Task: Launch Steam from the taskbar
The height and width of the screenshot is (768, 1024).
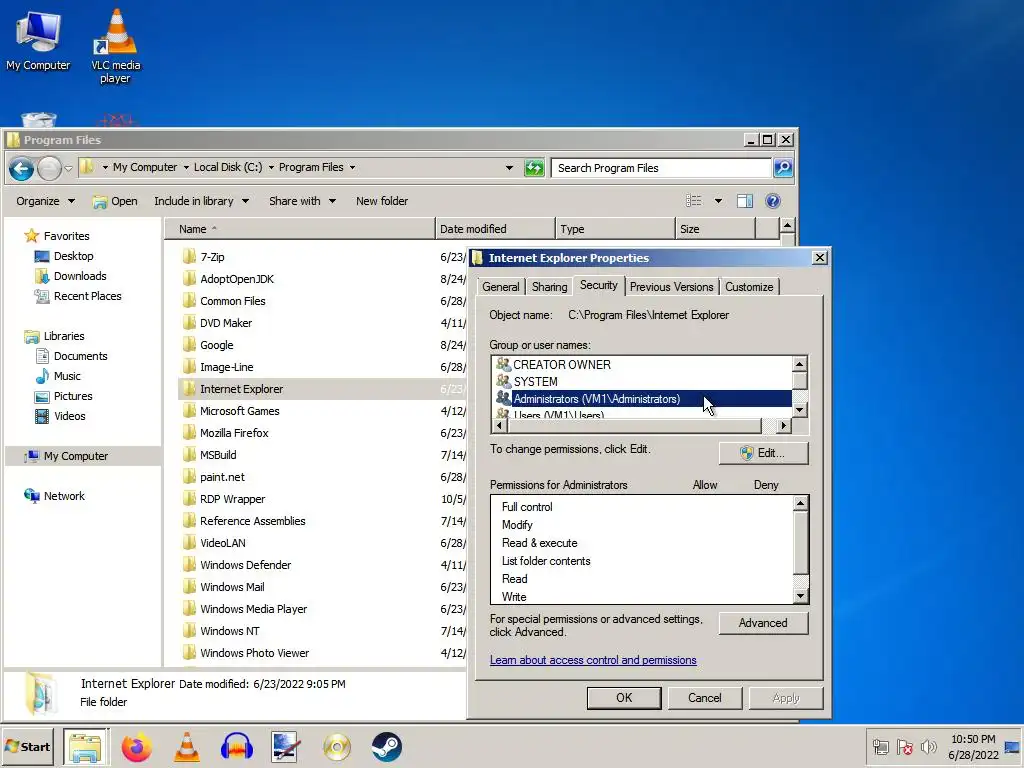Action: (x=387, y=747)
